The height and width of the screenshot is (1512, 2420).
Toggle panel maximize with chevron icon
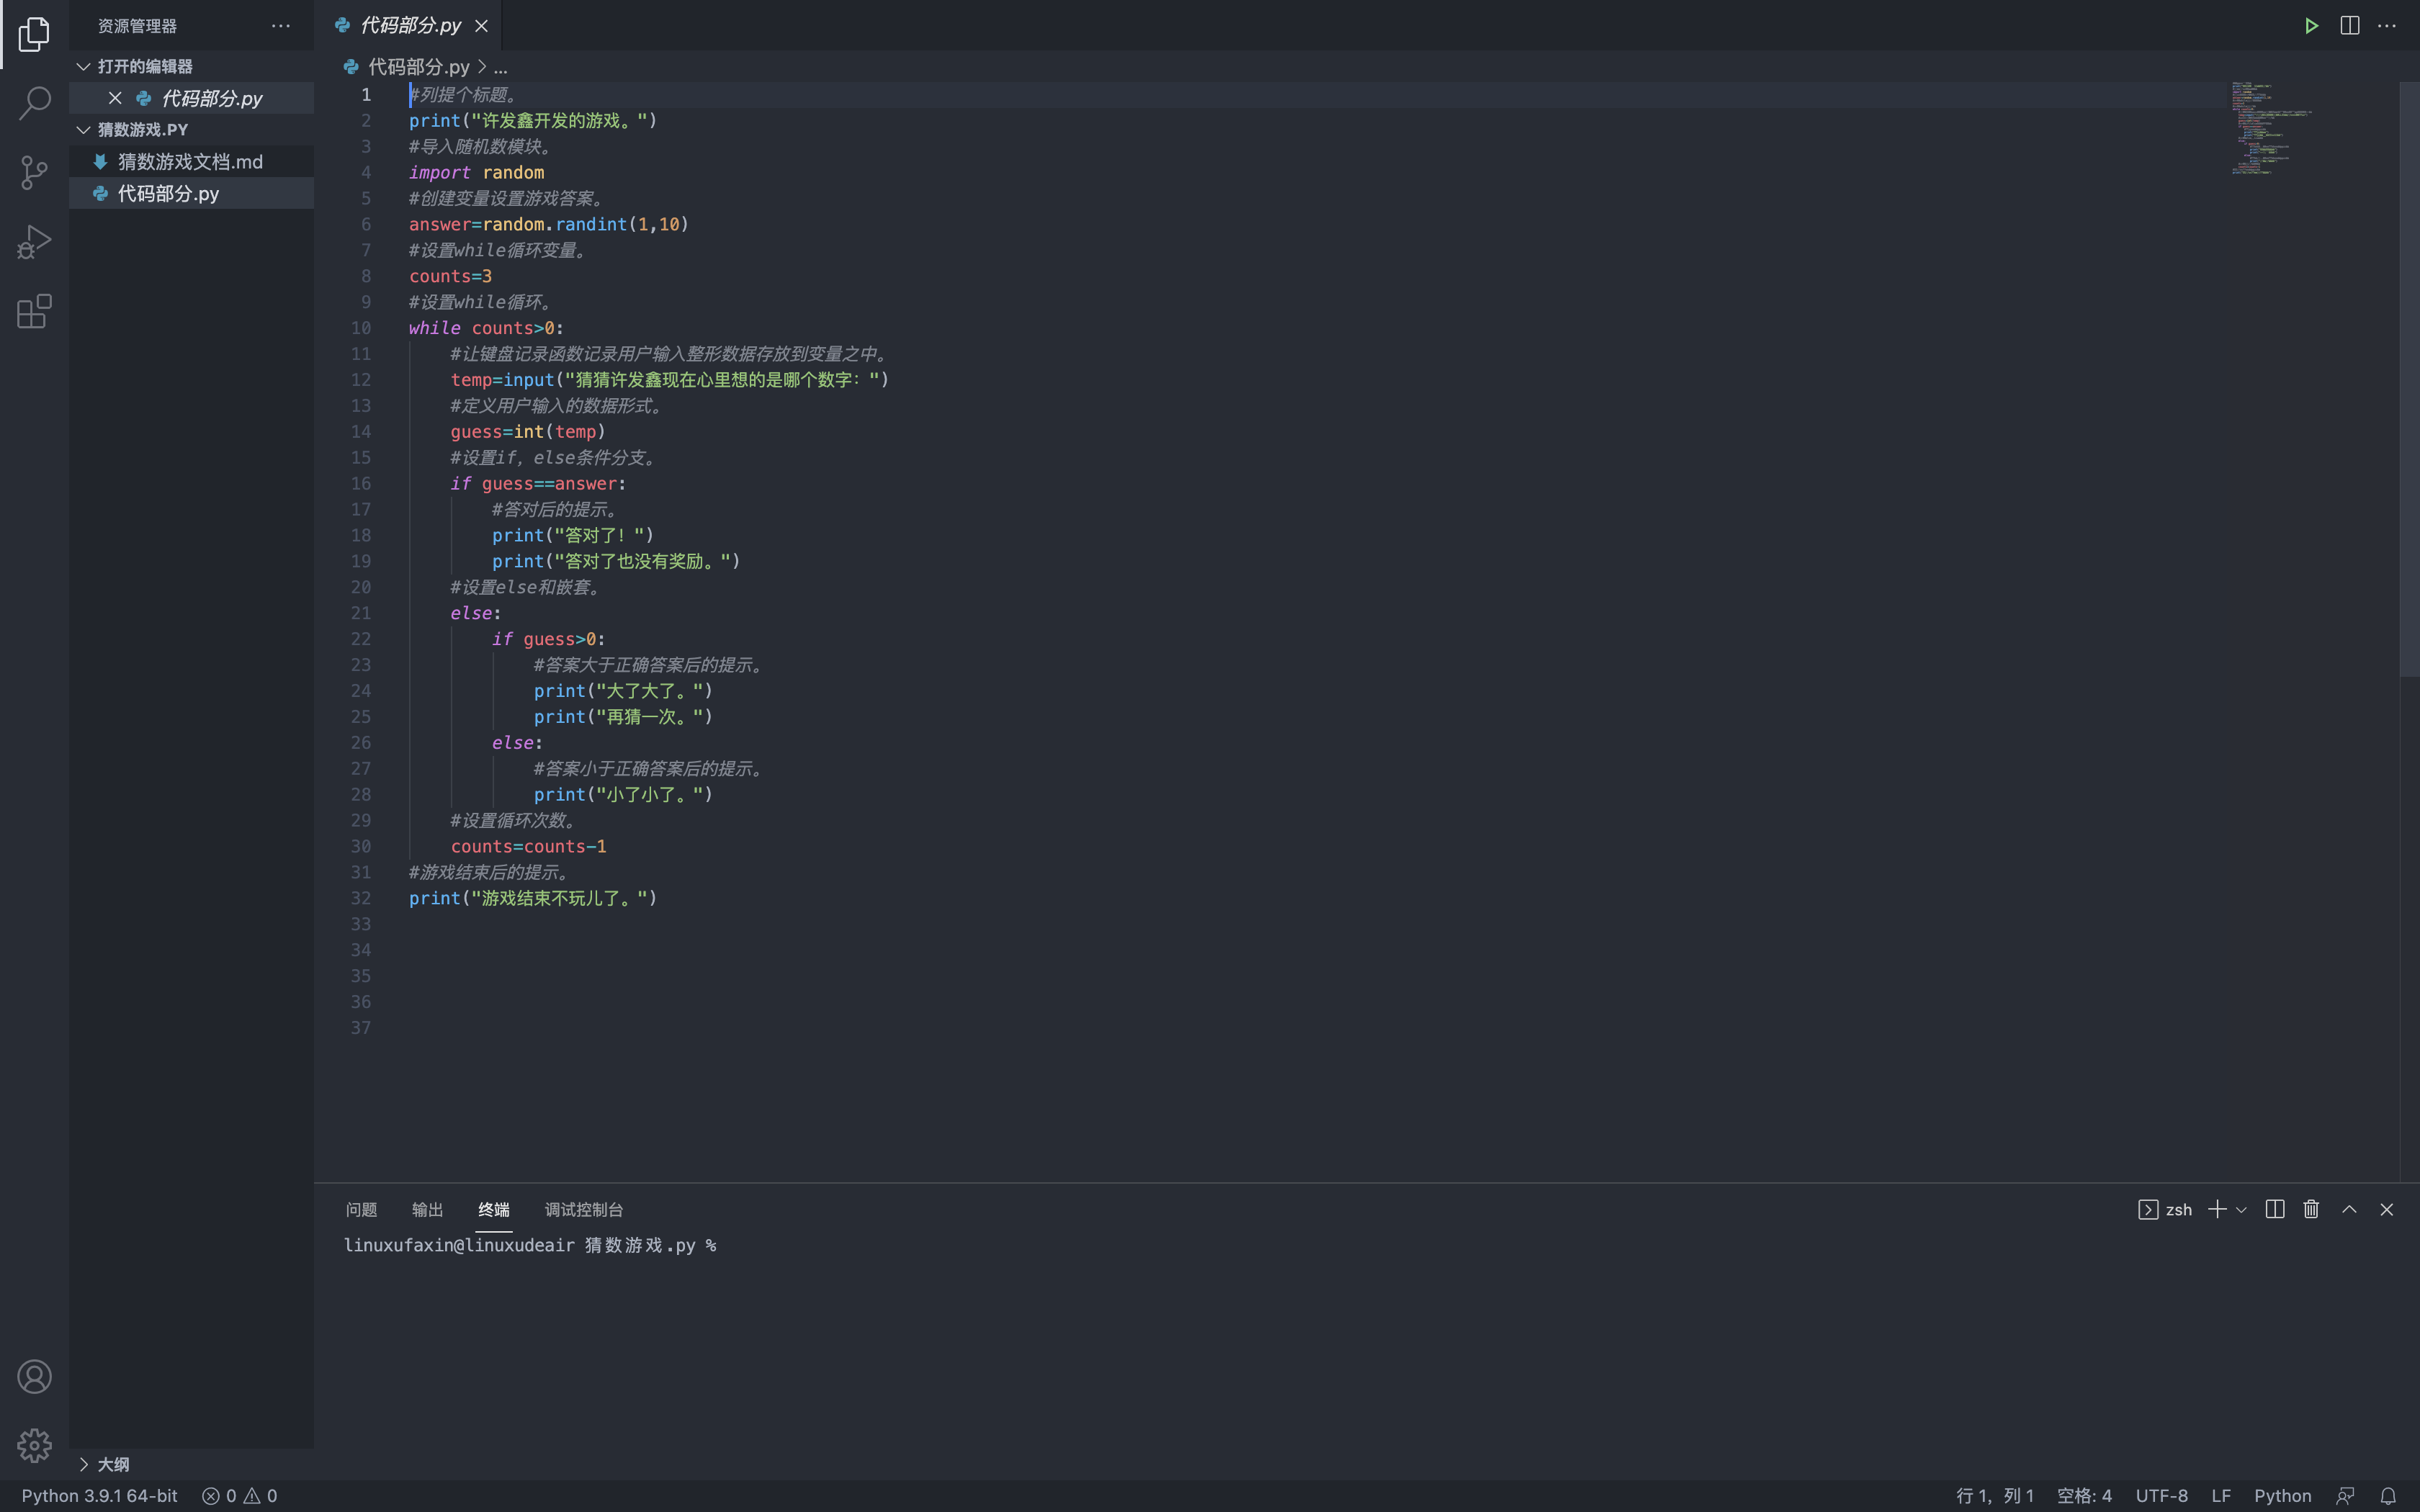pyautogui.click(x=2349, y=1209)
